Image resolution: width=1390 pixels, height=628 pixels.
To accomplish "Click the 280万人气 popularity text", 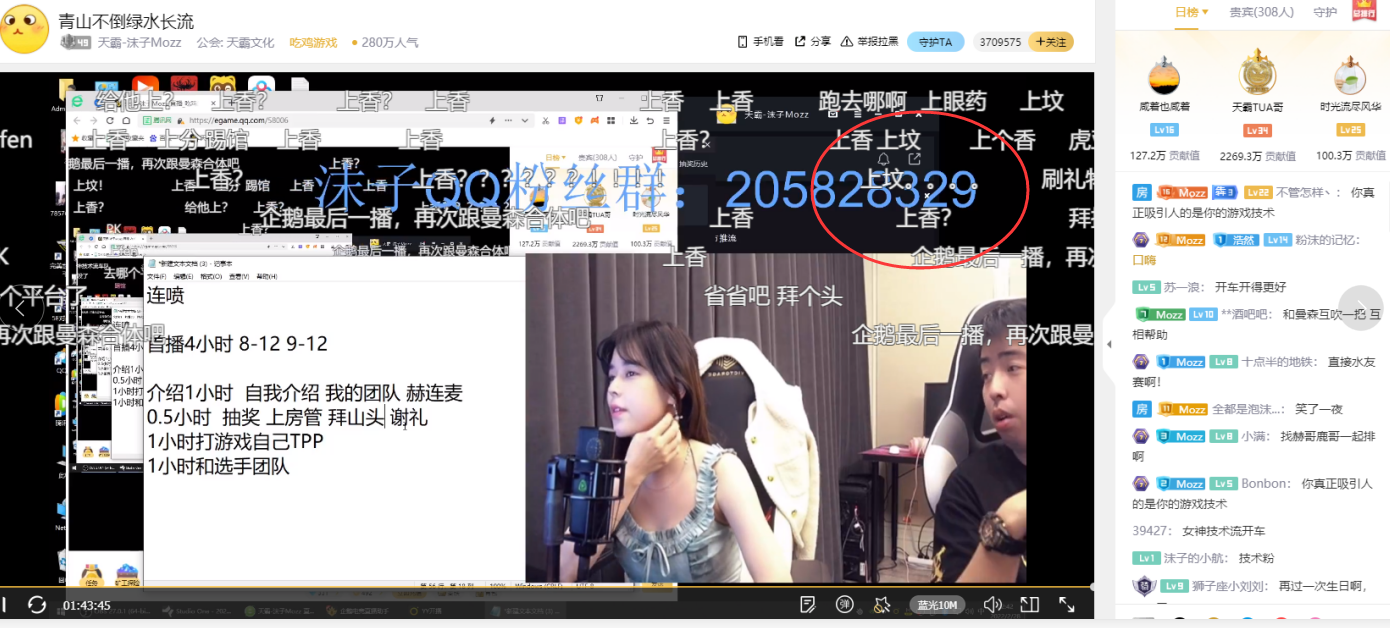I will click(x=390, y=43).
